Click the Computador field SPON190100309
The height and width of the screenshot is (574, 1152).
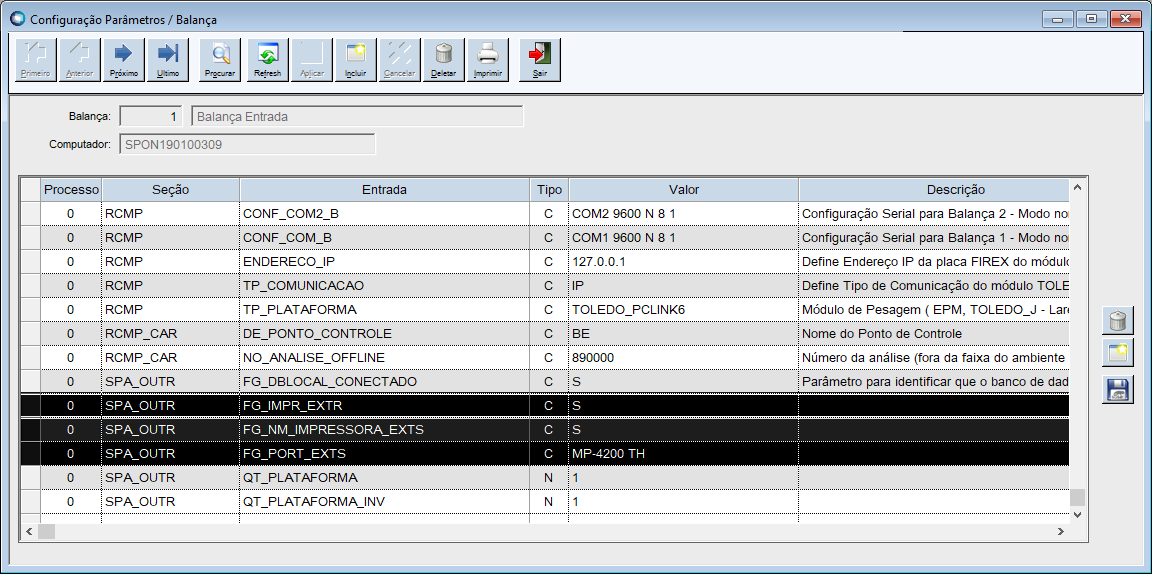[x=247, y=144]
